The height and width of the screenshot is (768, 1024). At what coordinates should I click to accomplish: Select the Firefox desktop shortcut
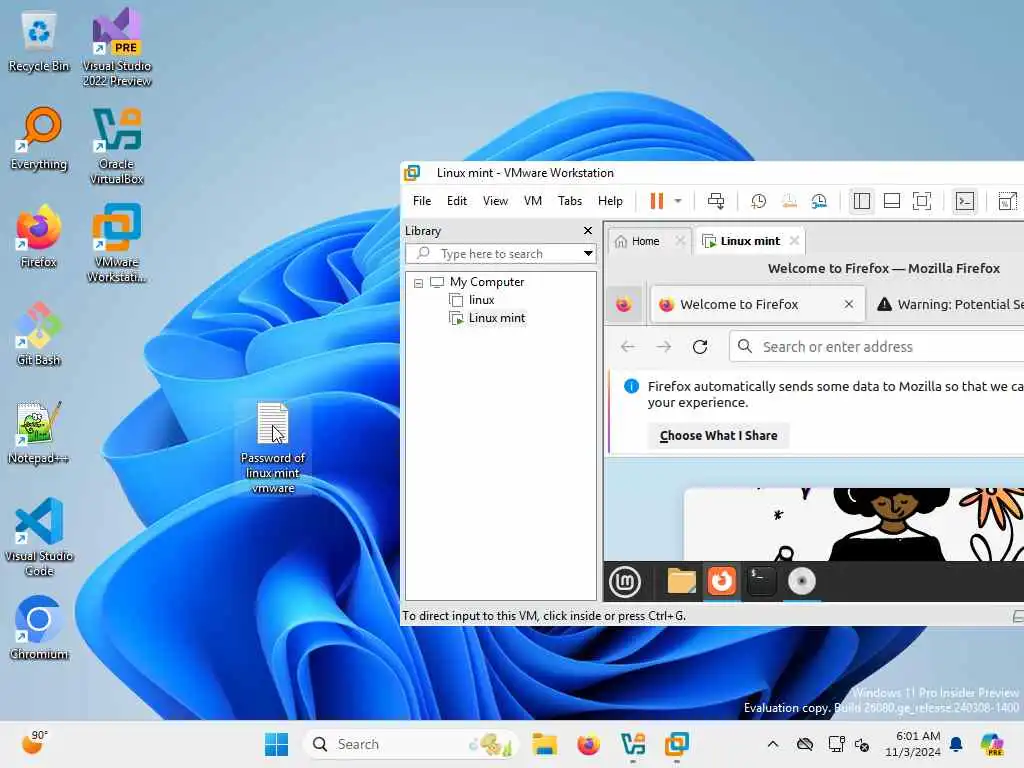click(x=39, y=236)
